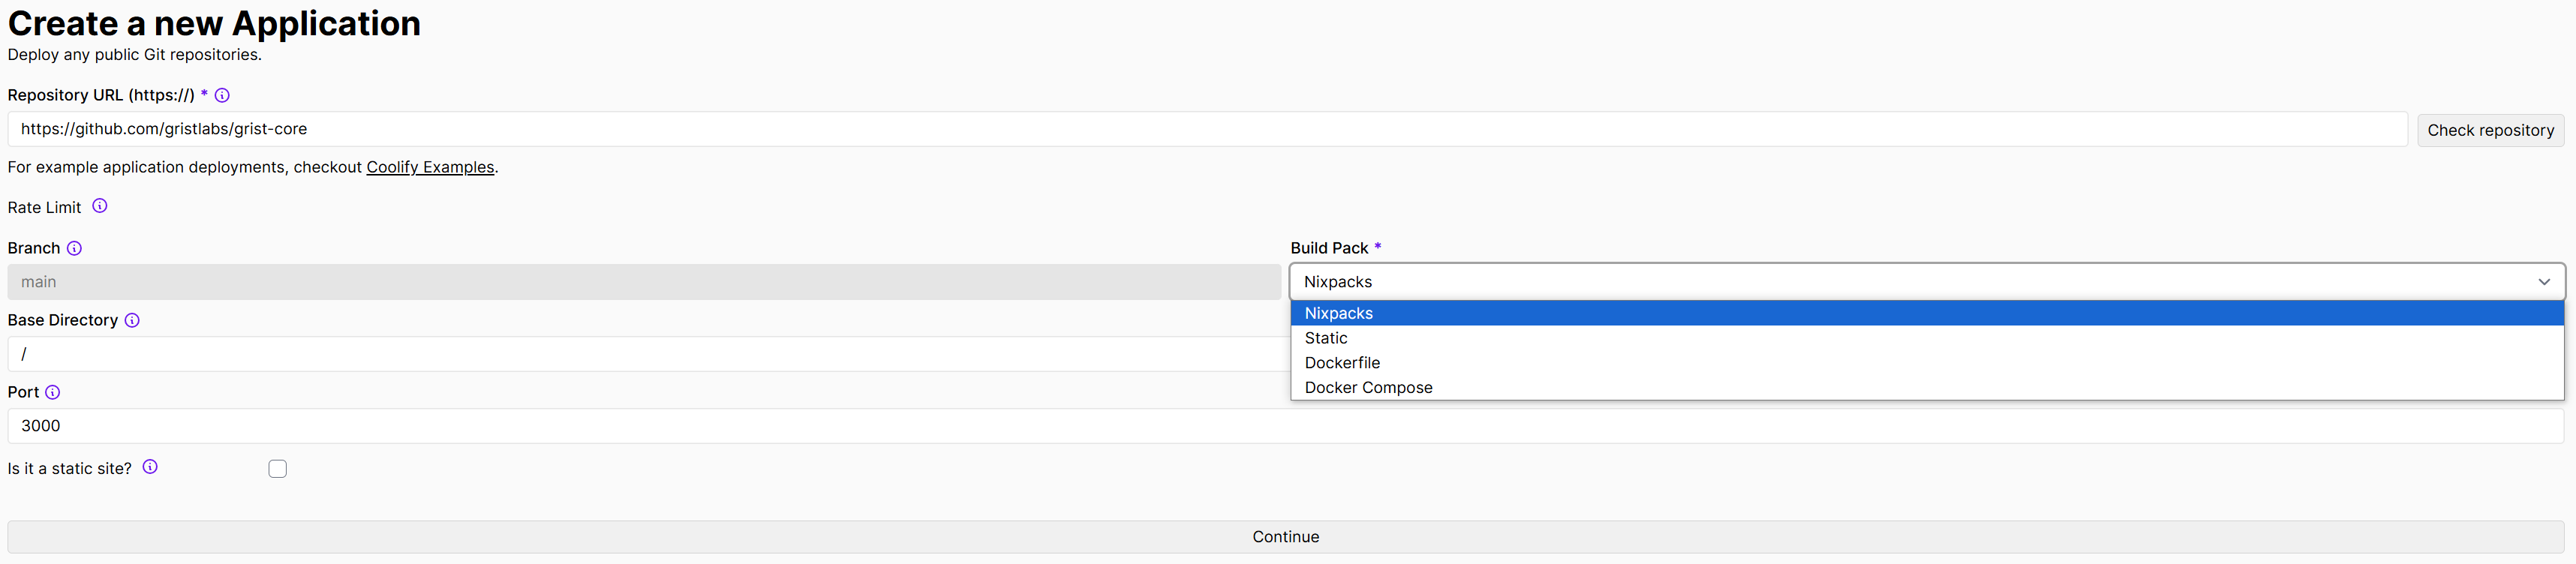The image size is (2576, 564).
Task: Click the Continue button
Action: click(1285, 537)
